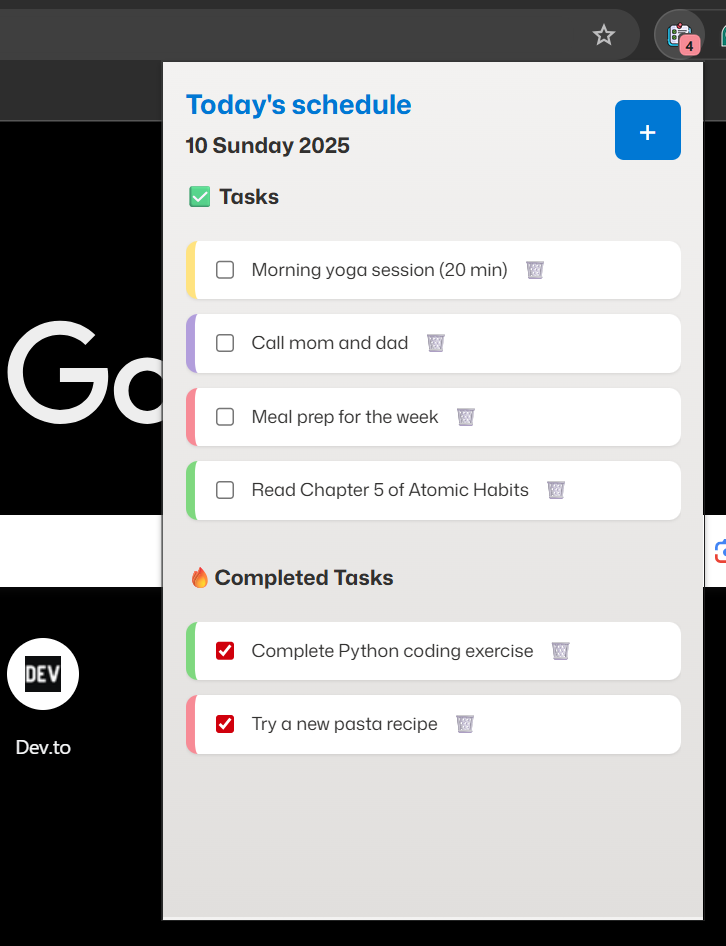Image resolution: width=726 pixels, height=946 pixels.
Task: Remove the Meal prep for the week task
Action: pos(465,417)
